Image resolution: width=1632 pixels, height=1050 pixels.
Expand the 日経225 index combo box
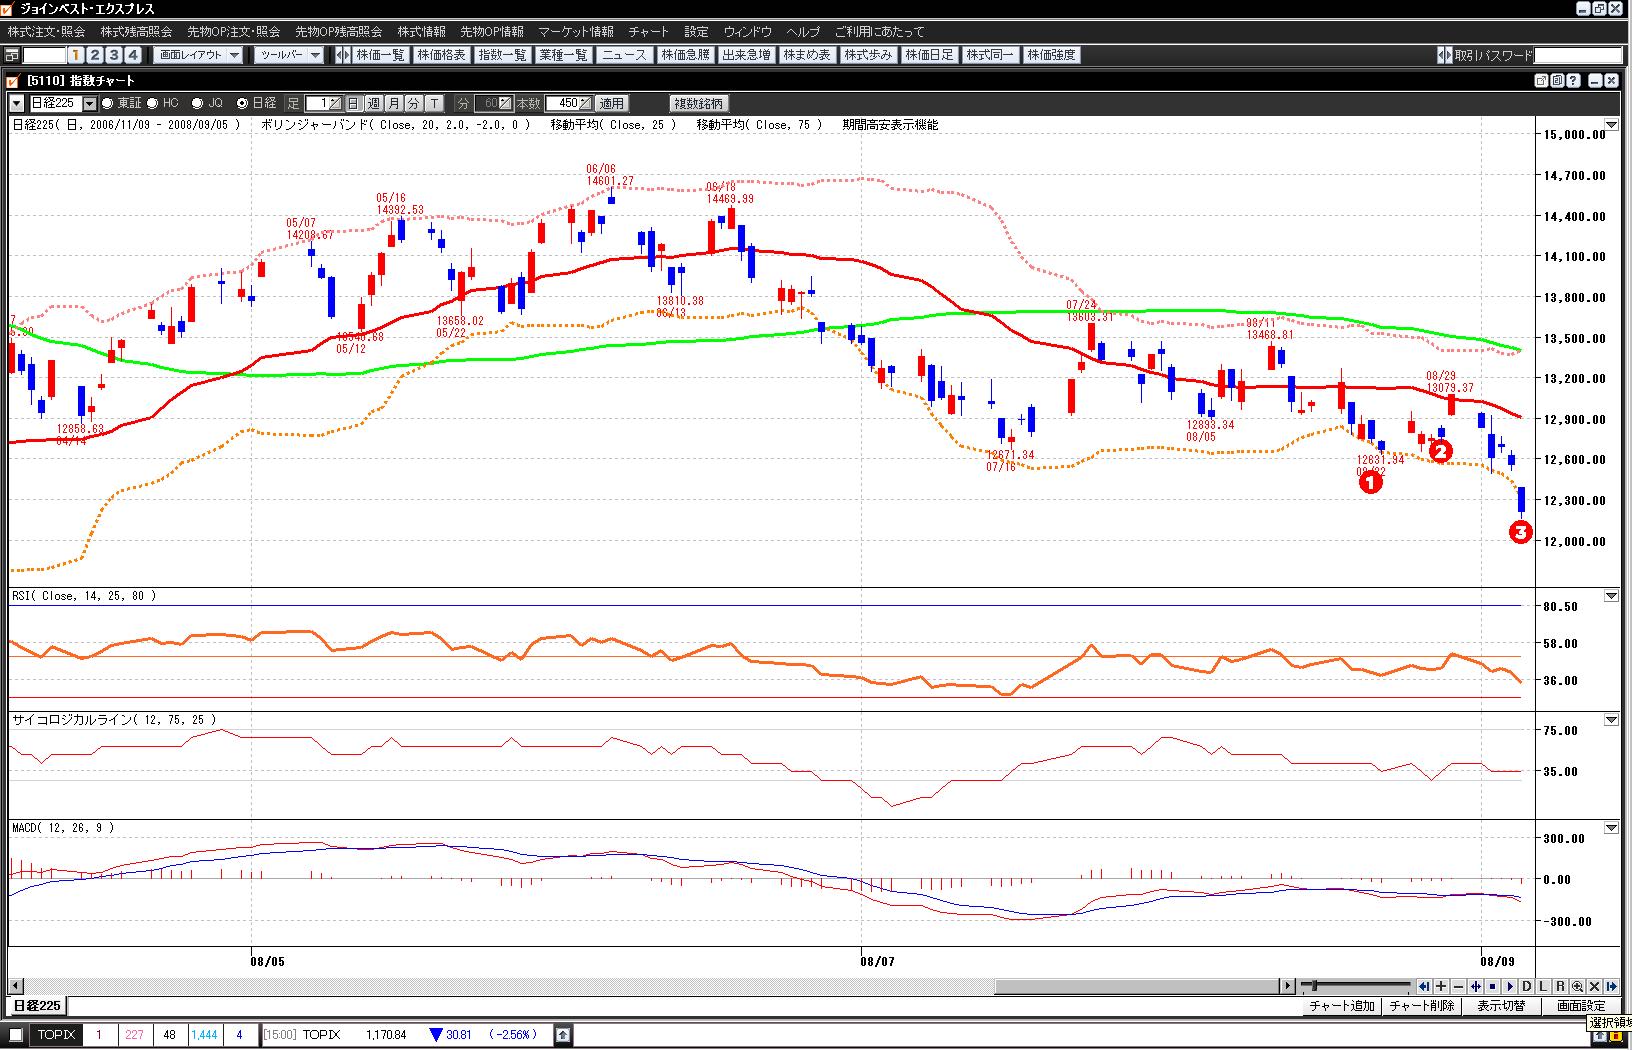pos(89,103)
